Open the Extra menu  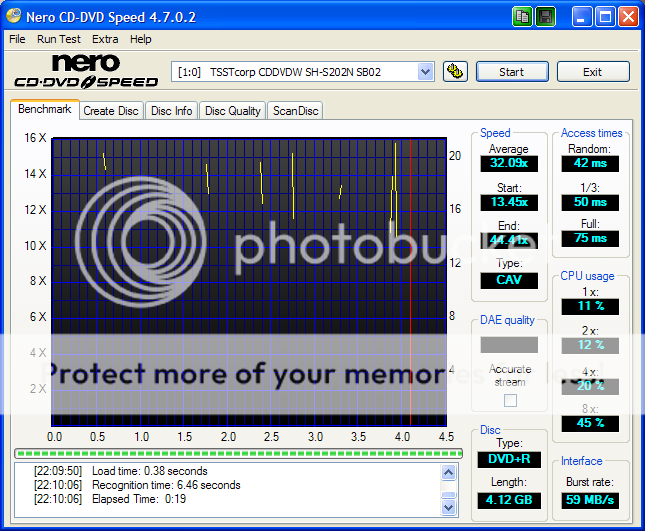[x=105, y=39]
